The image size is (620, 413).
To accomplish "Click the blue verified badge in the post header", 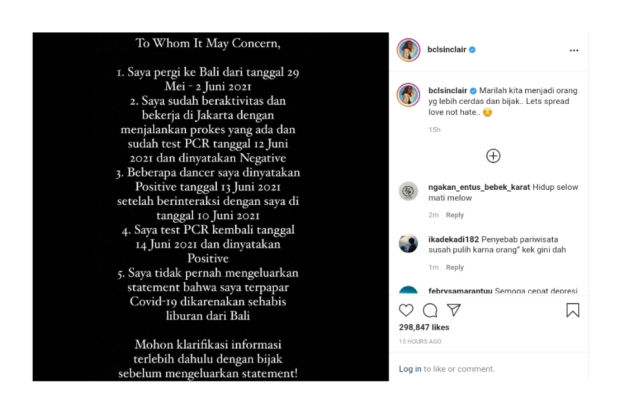I will pyautogui.click(x=473, y=50).
